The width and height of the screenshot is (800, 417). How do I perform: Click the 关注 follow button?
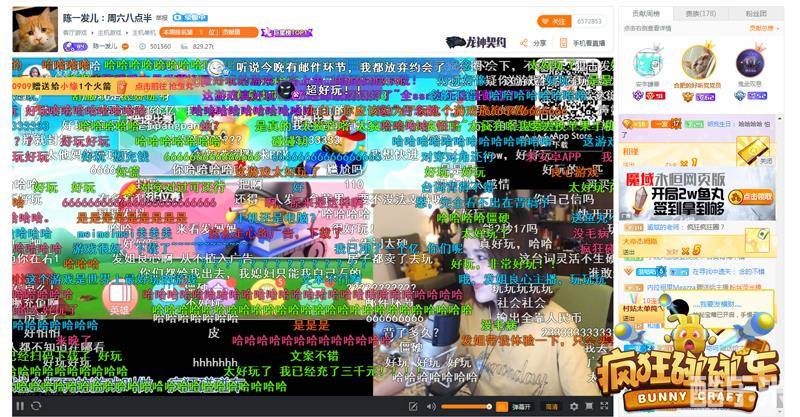552,20
